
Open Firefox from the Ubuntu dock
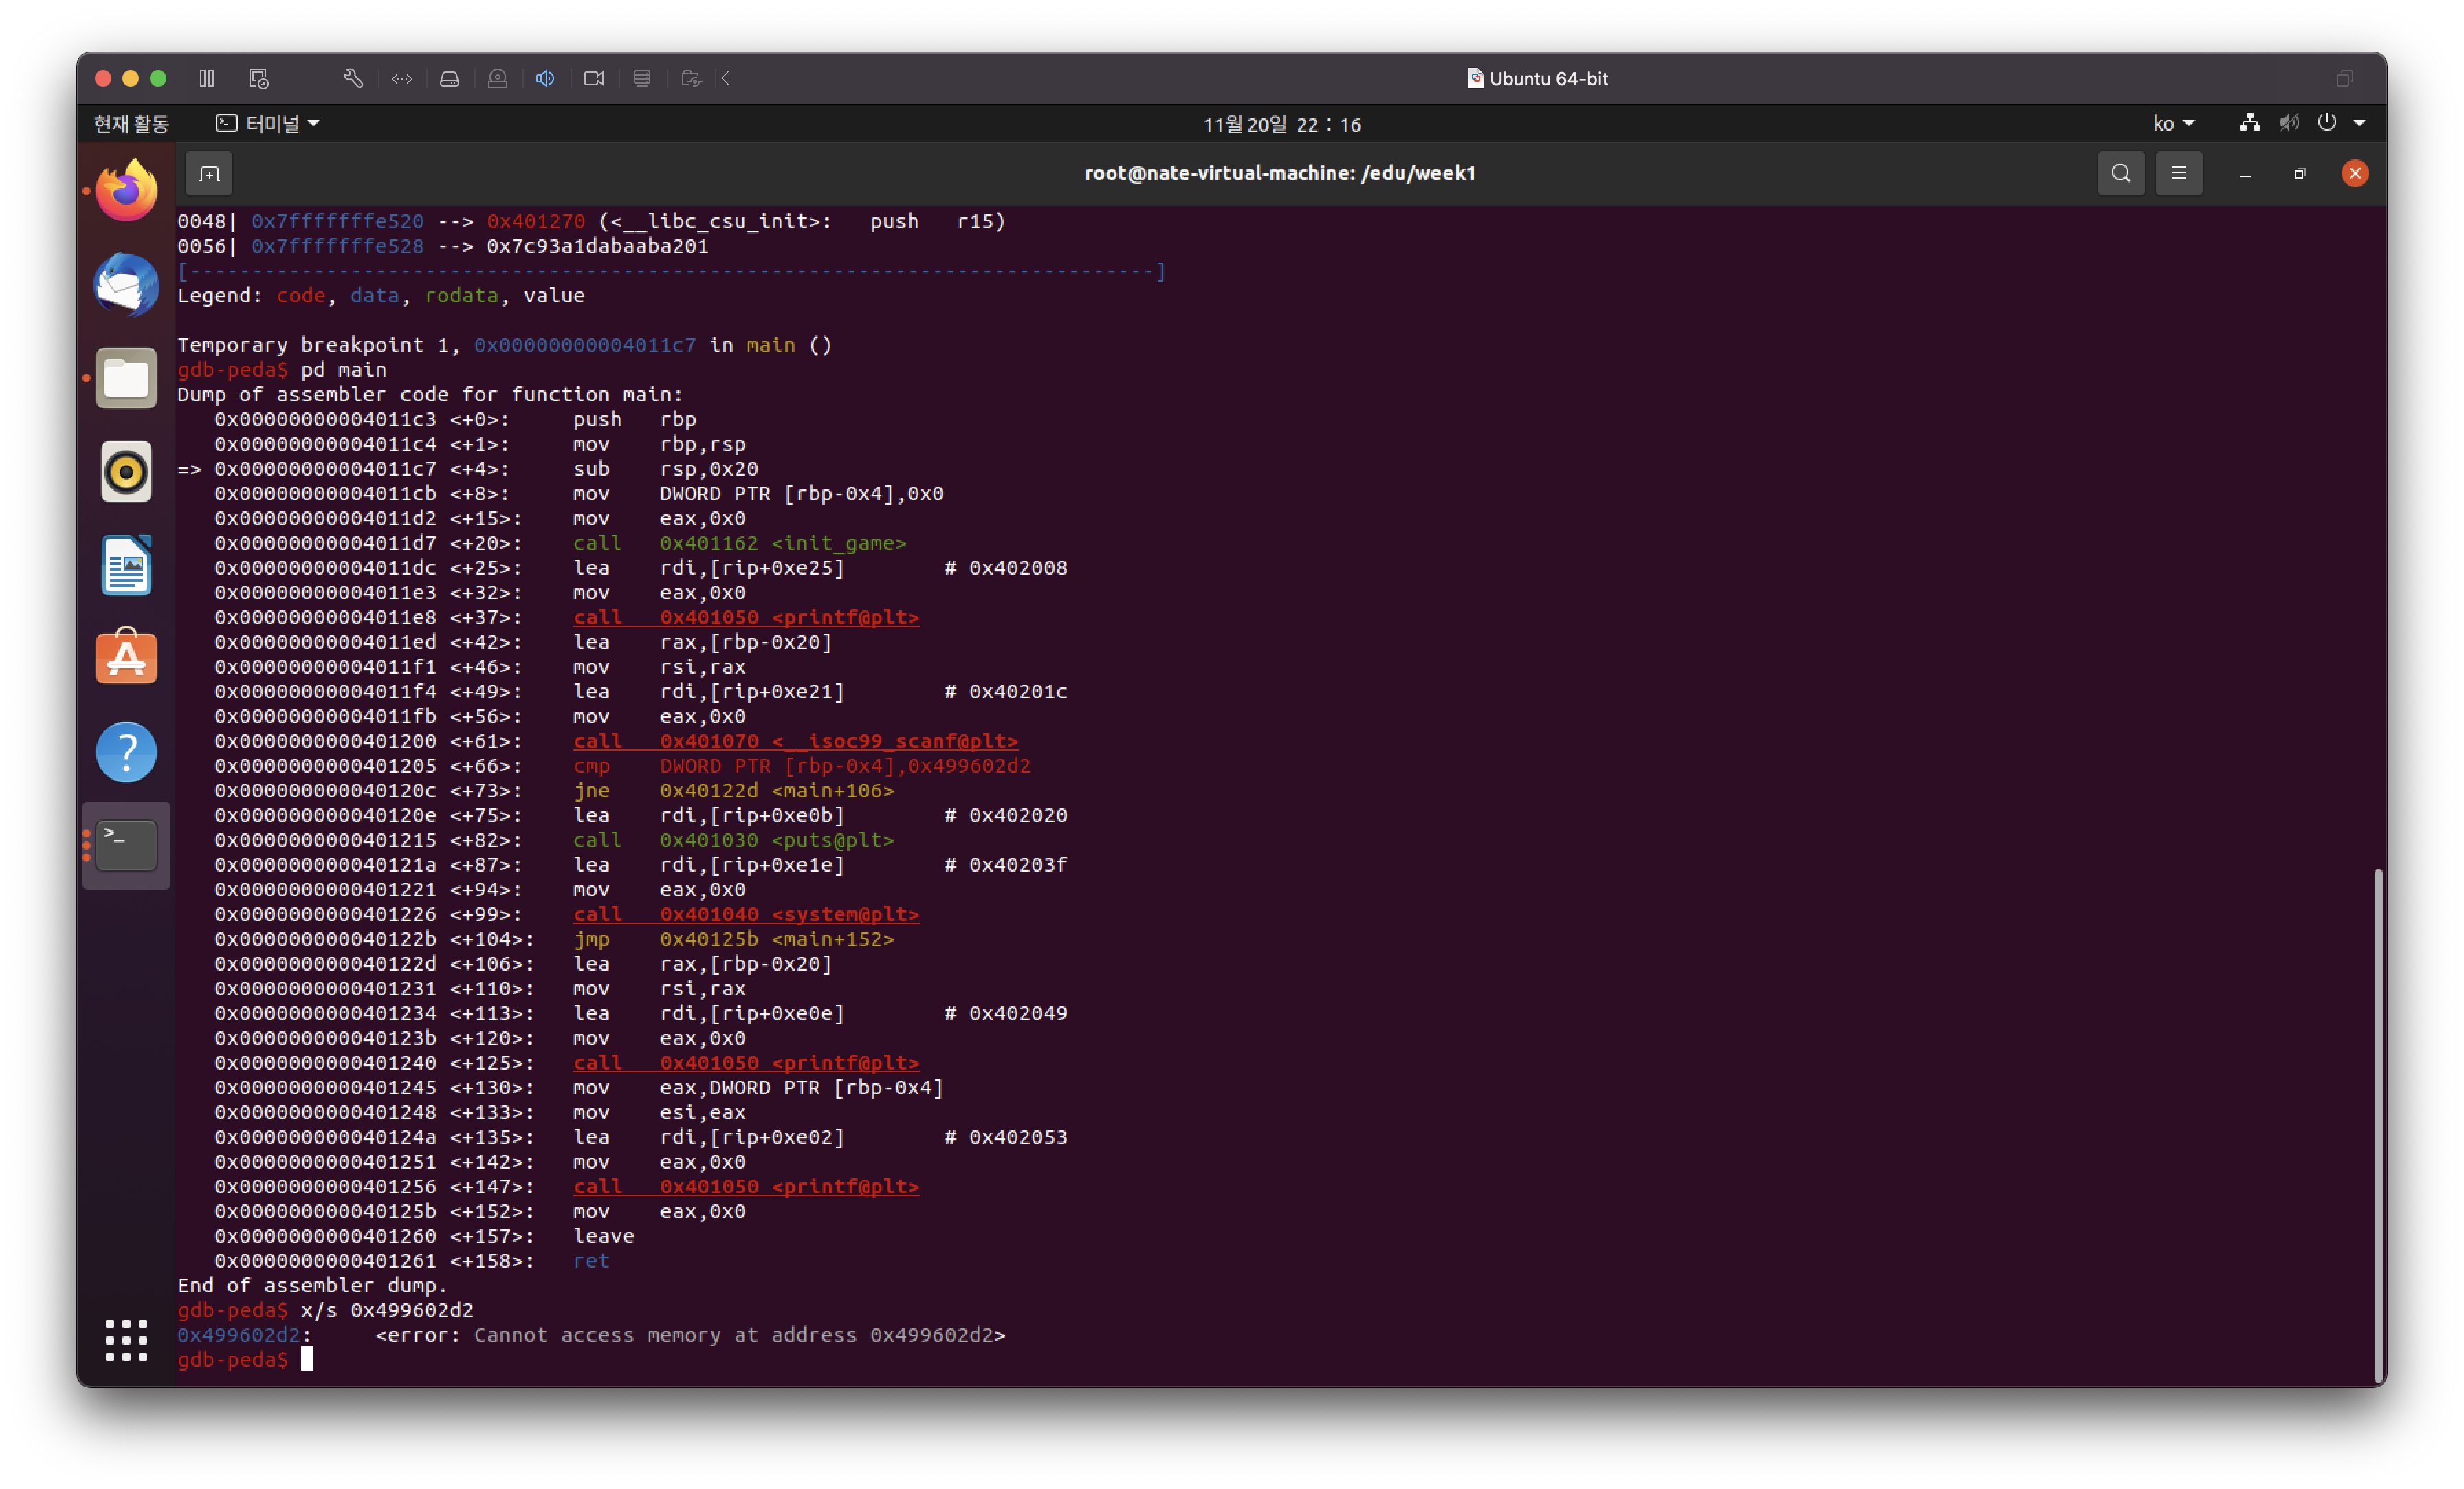[x=126, y=190]
